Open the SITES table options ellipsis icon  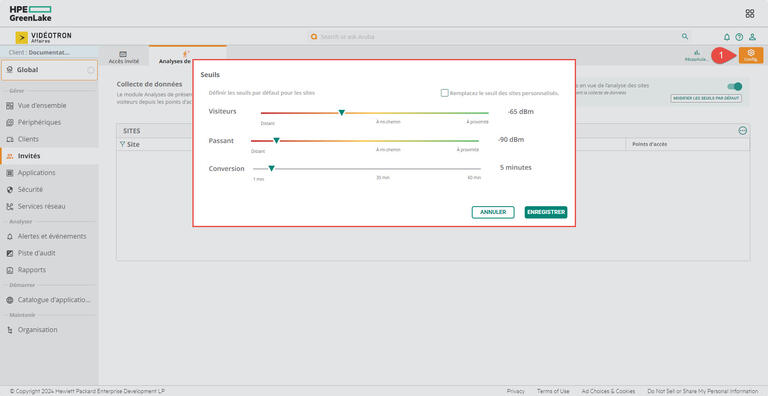click(743, 130)
